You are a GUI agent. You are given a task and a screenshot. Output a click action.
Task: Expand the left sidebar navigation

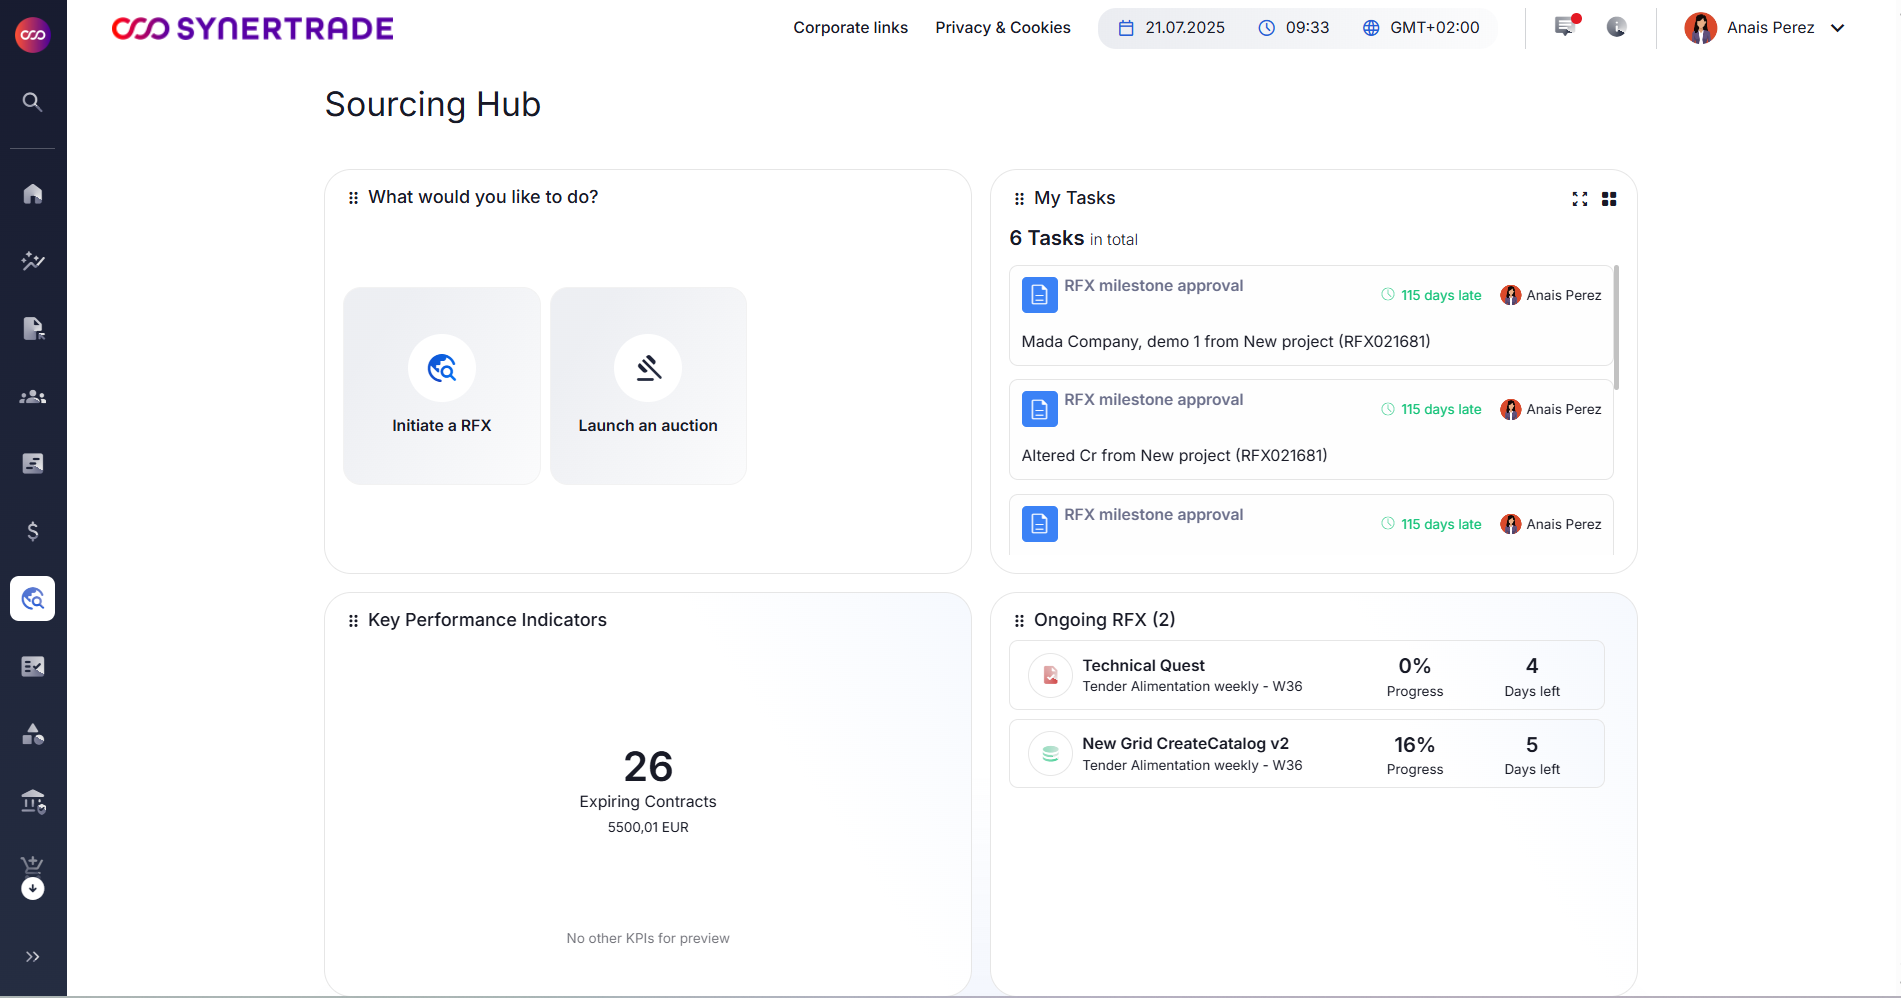tap(33, 957)
